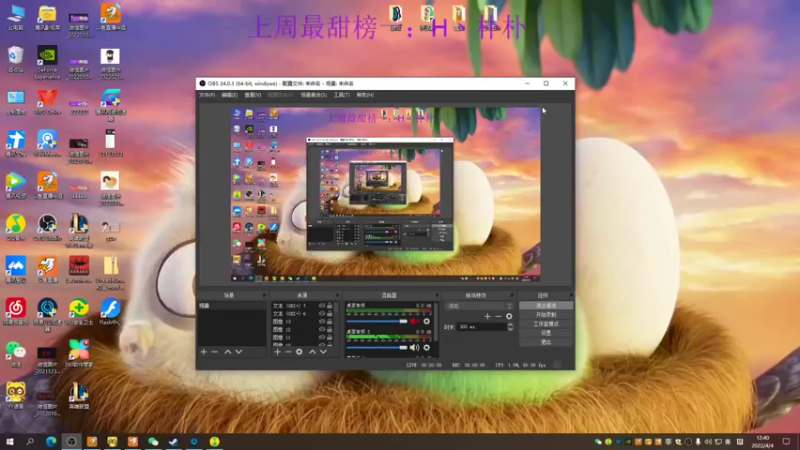Mute second desktop audio speaker icon

pyautogui.click(x=414, y=347)
